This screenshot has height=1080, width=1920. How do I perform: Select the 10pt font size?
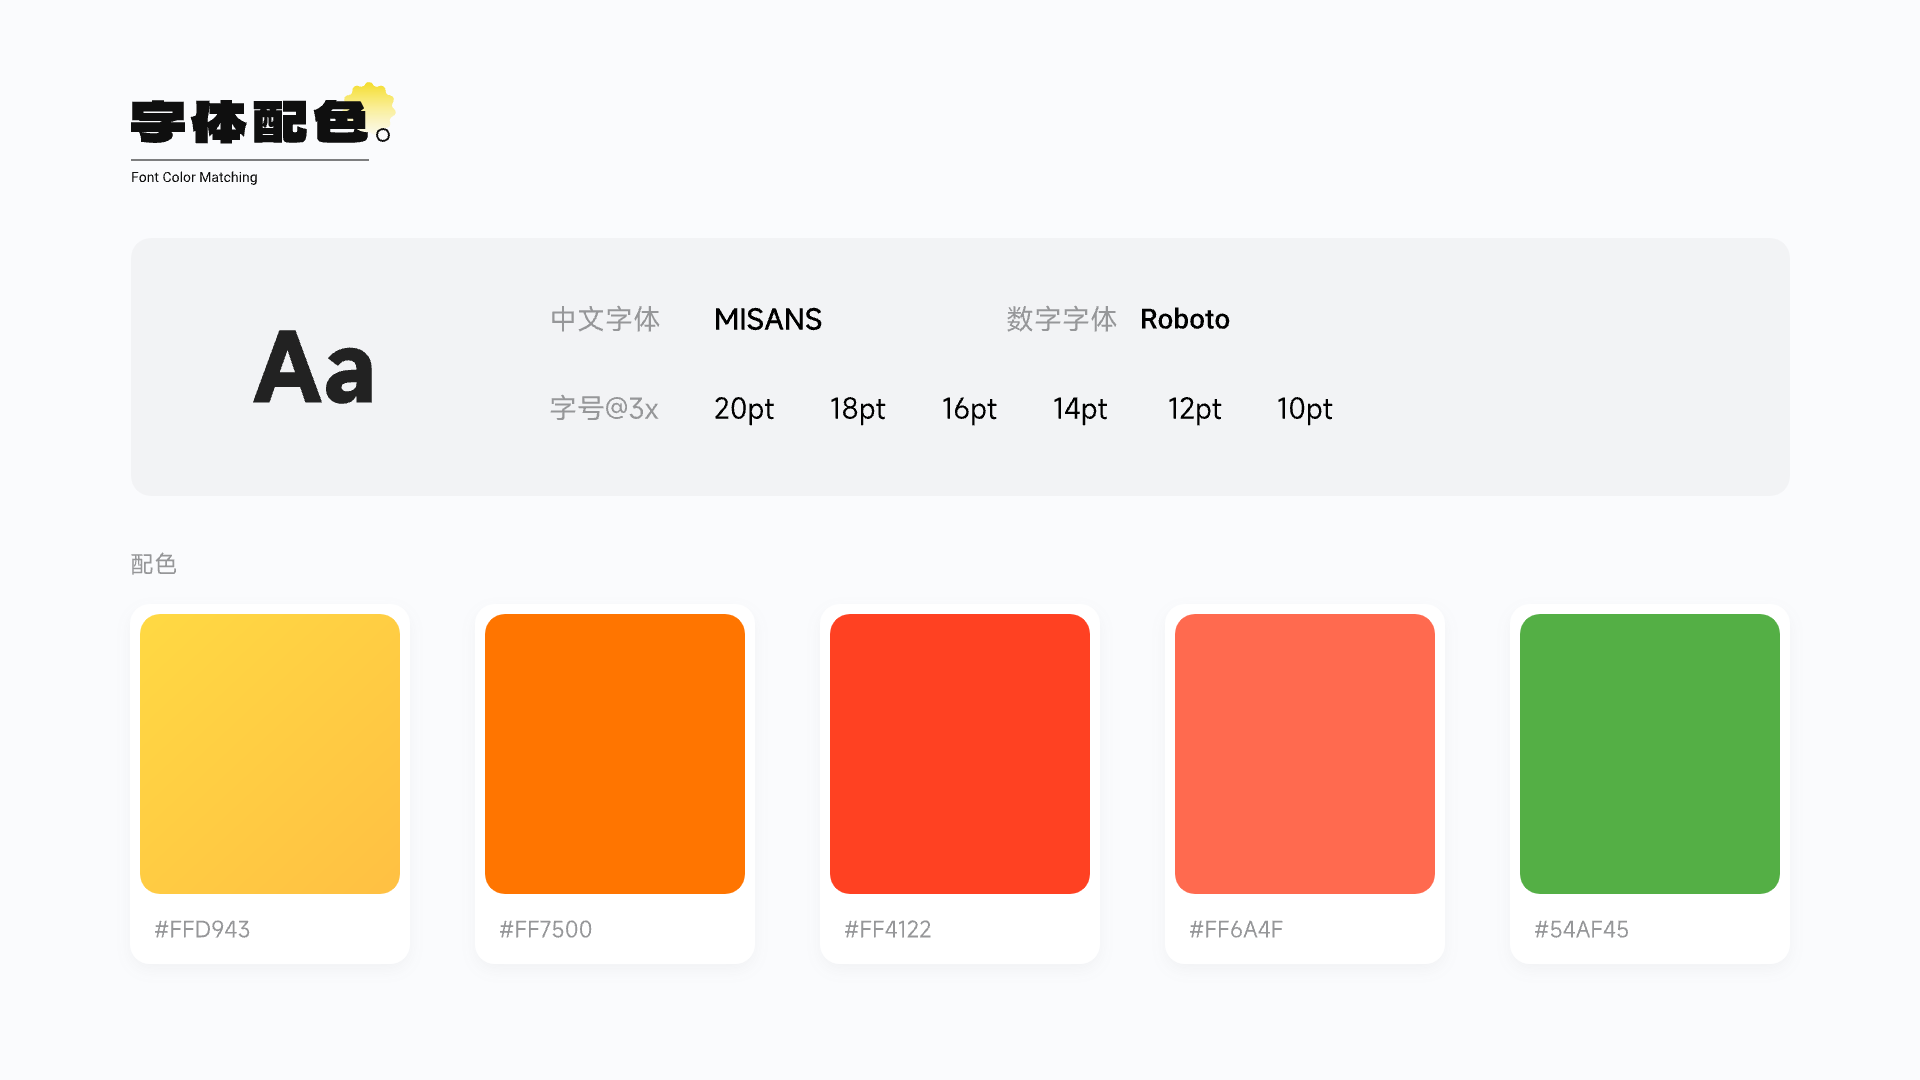(1305, 409)
